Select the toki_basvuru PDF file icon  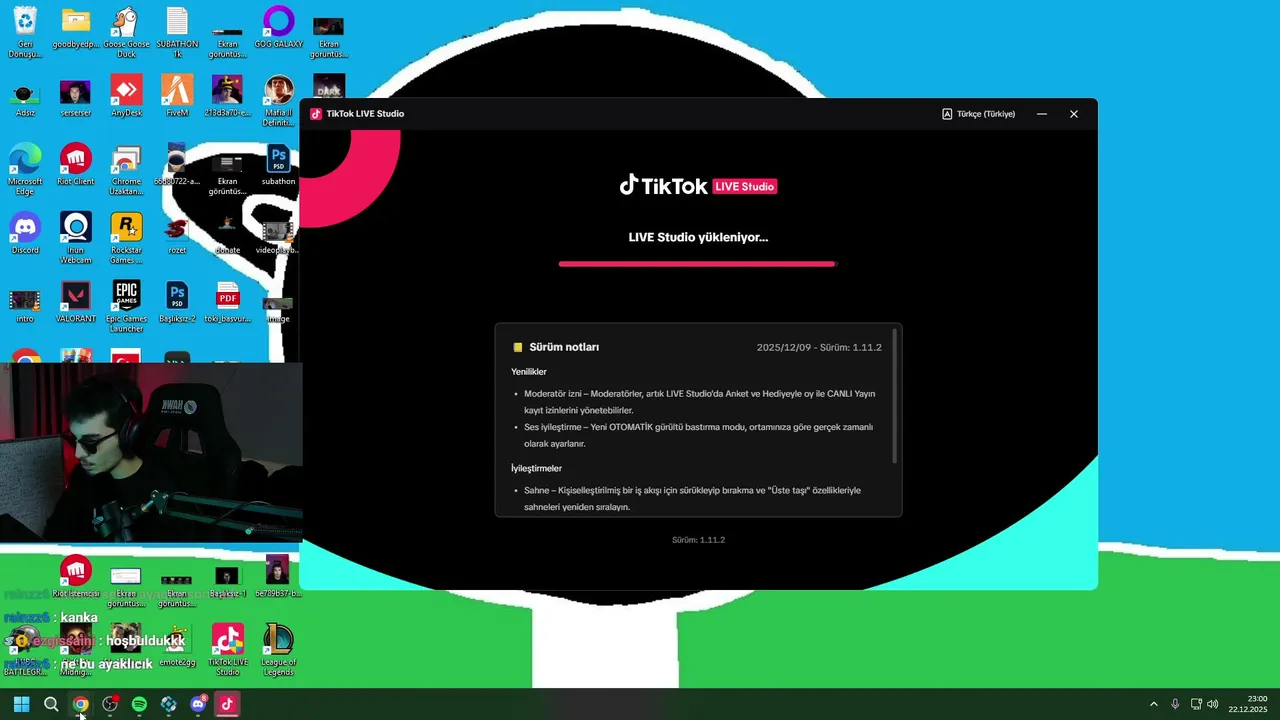tap(228, 302)
